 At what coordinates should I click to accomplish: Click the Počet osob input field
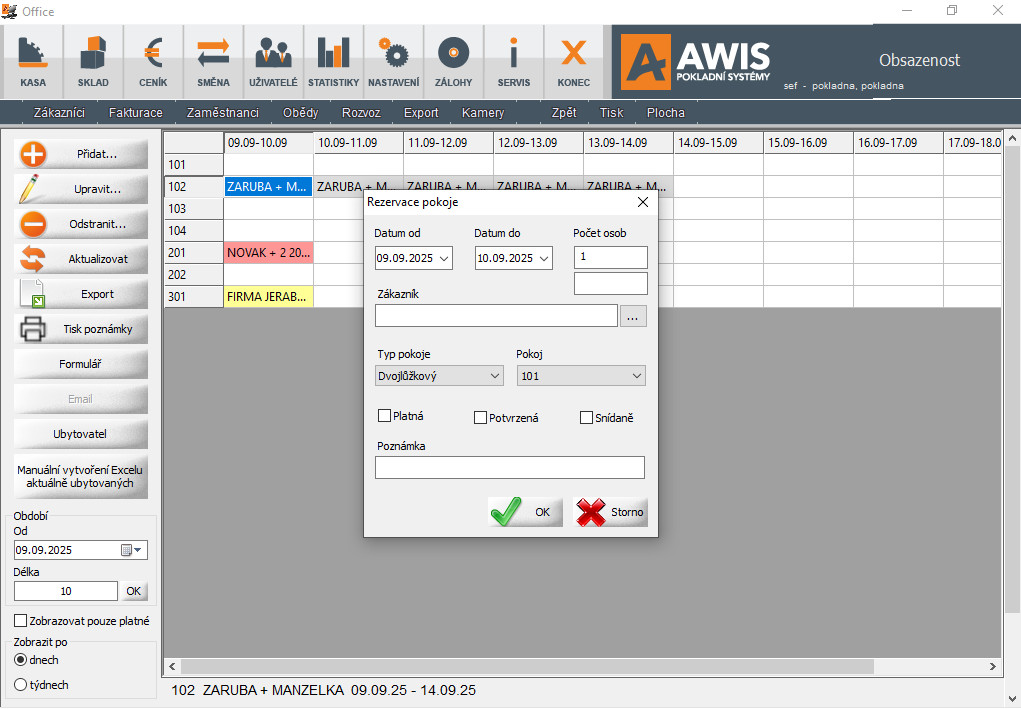tap(611, 257)
